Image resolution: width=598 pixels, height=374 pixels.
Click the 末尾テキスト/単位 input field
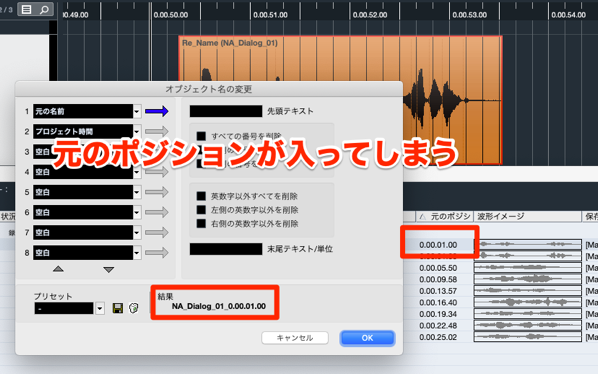226,249
